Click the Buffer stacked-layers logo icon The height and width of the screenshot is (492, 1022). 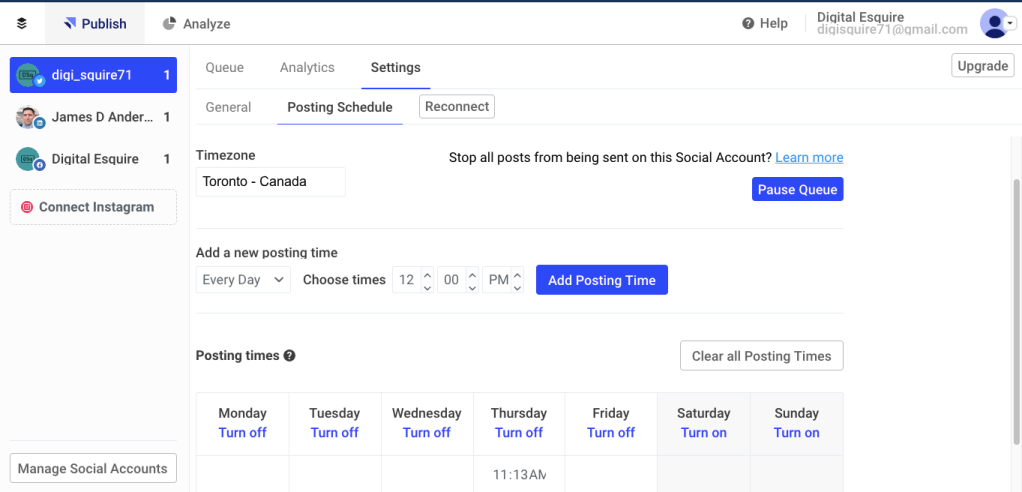[22, 23]
